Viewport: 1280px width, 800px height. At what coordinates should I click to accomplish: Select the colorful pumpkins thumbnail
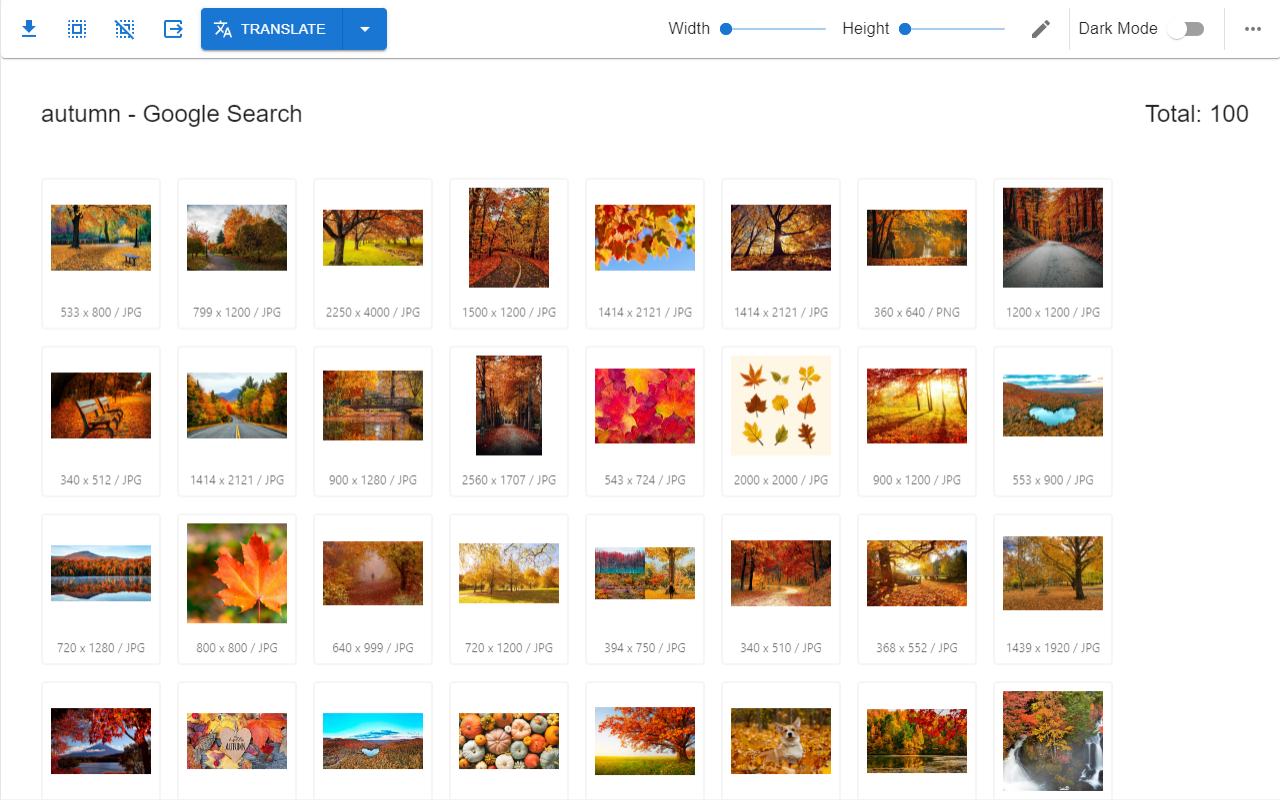pos(509,741)
